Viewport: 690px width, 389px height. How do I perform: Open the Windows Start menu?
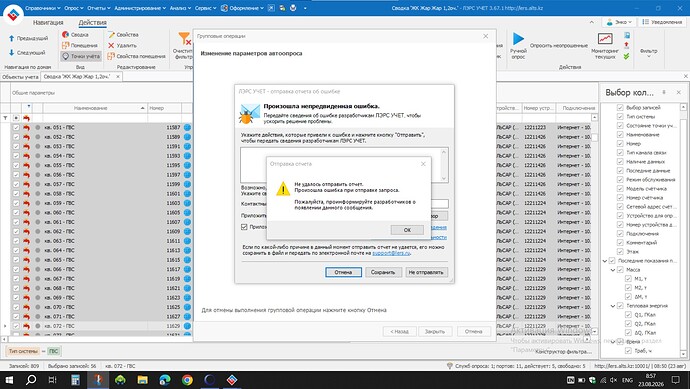coord(9,380)
